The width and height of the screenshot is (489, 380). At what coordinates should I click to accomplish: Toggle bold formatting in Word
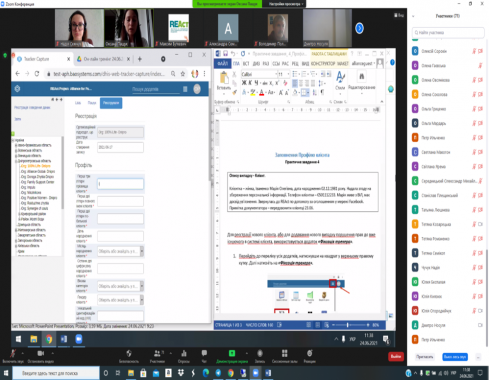pyautogui.click(x=244, y=83)
